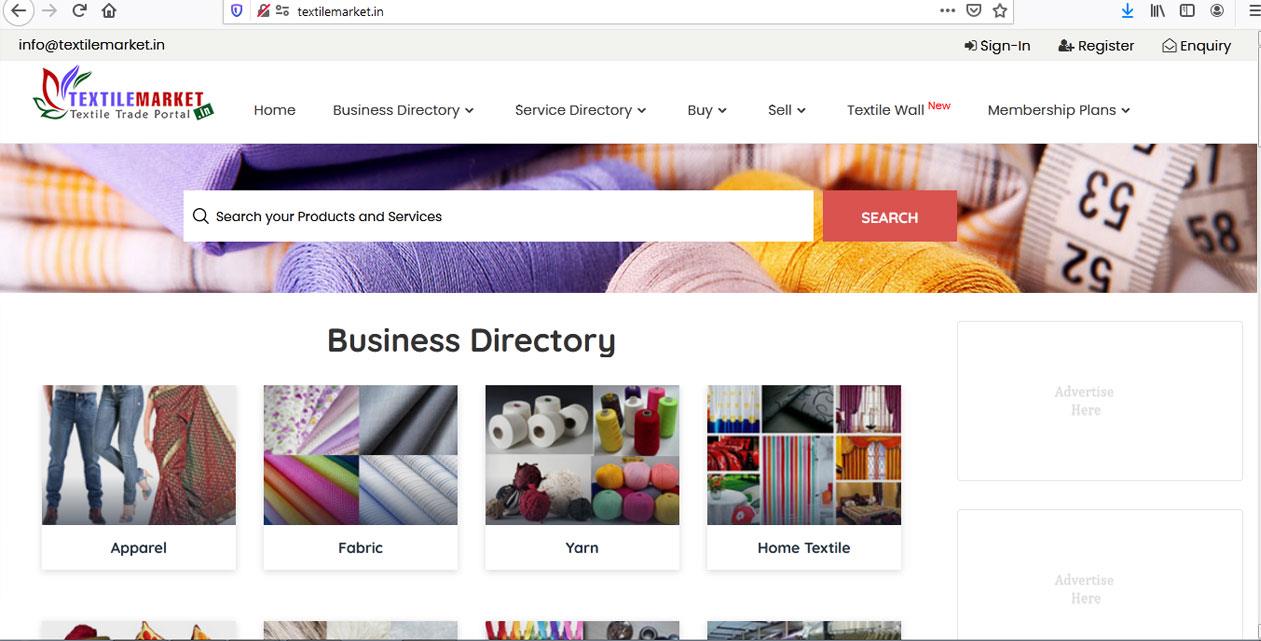1261x641 pixels.
Task: Expand the Business Directory dropdown
Action: (403, 110)
